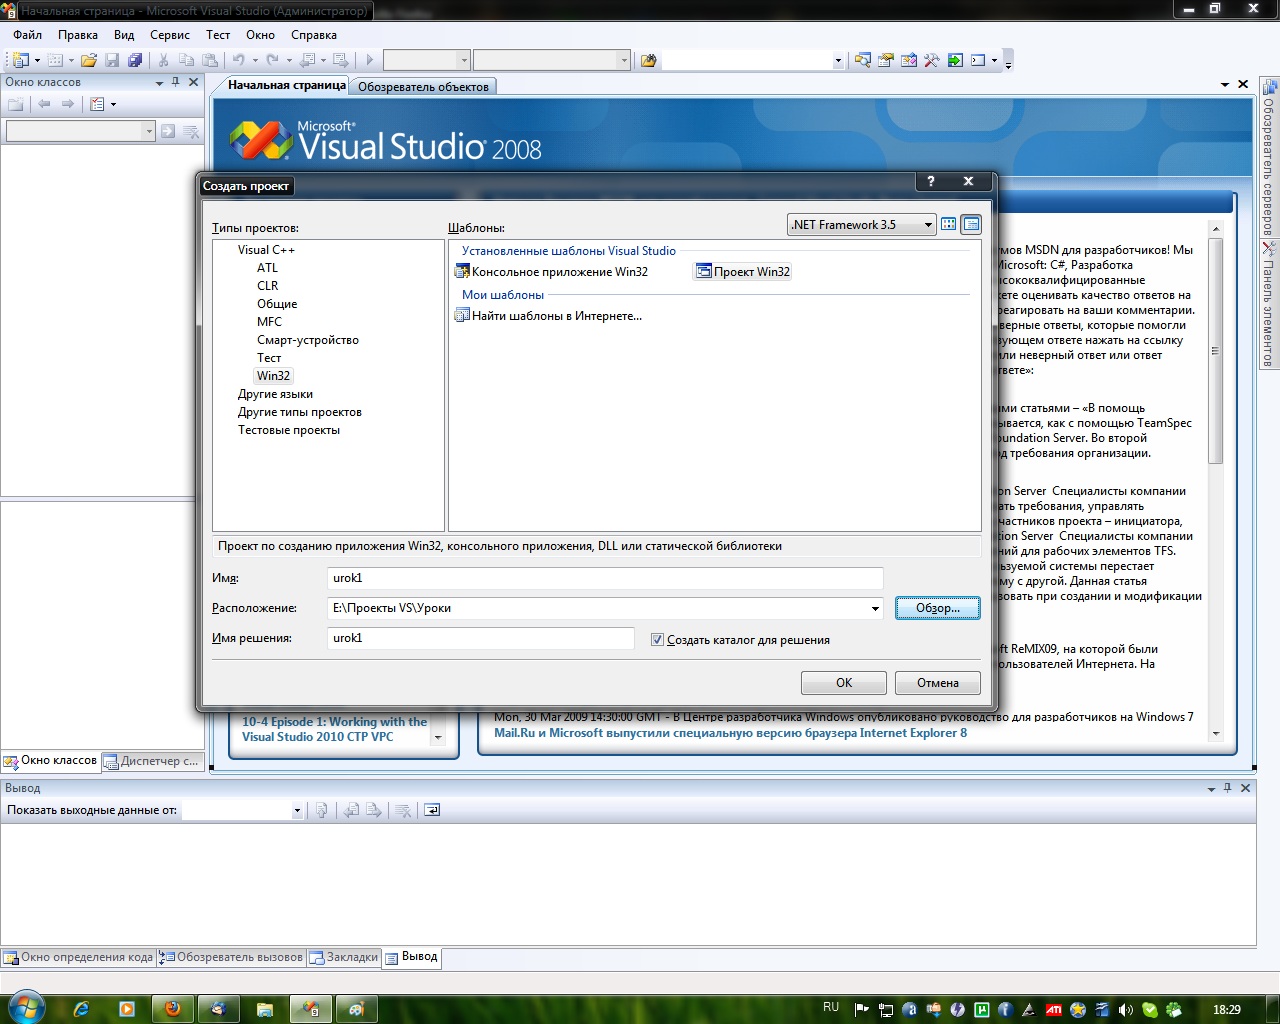
Task: Open the Class View search combo box
Action: (81, 131)
